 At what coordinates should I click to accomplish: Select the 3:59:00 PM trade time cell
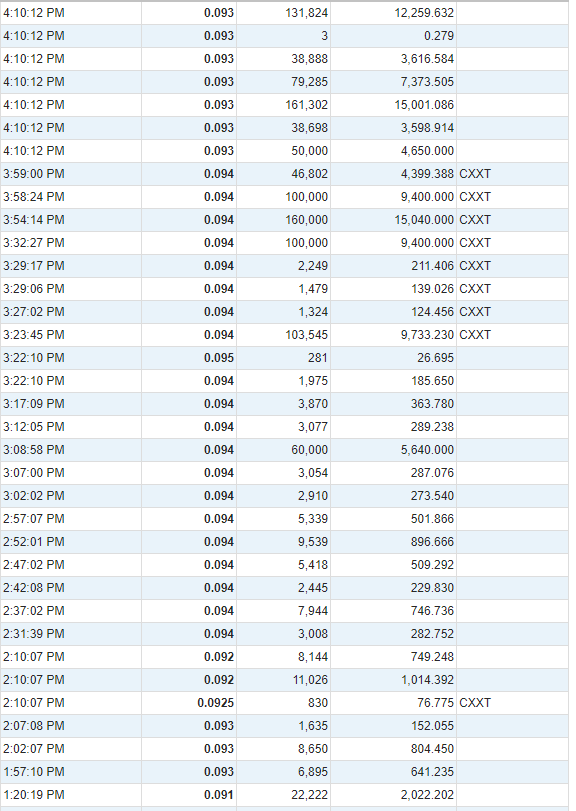[x=71, y=174]
